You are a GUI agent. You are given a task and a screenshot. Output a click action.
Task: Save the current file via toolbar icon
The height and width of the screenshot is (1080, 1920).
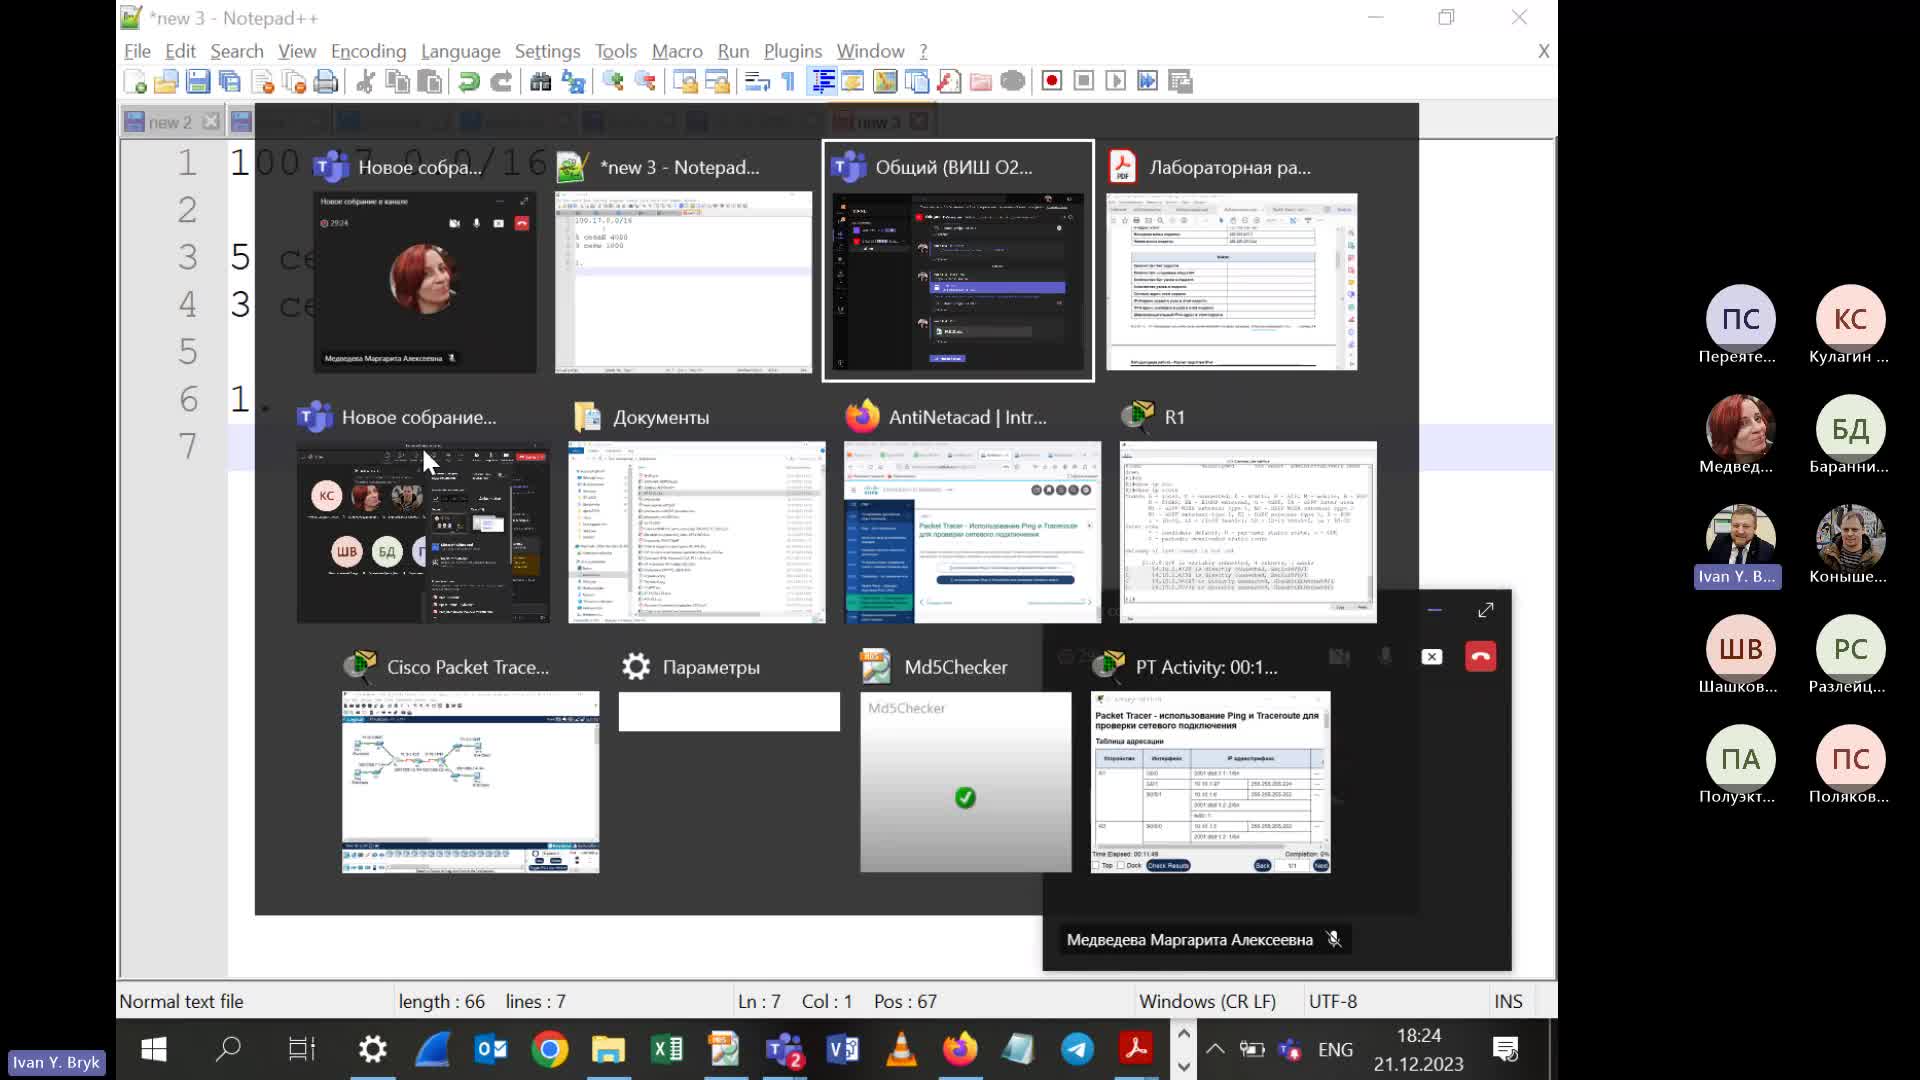(198, 82)
